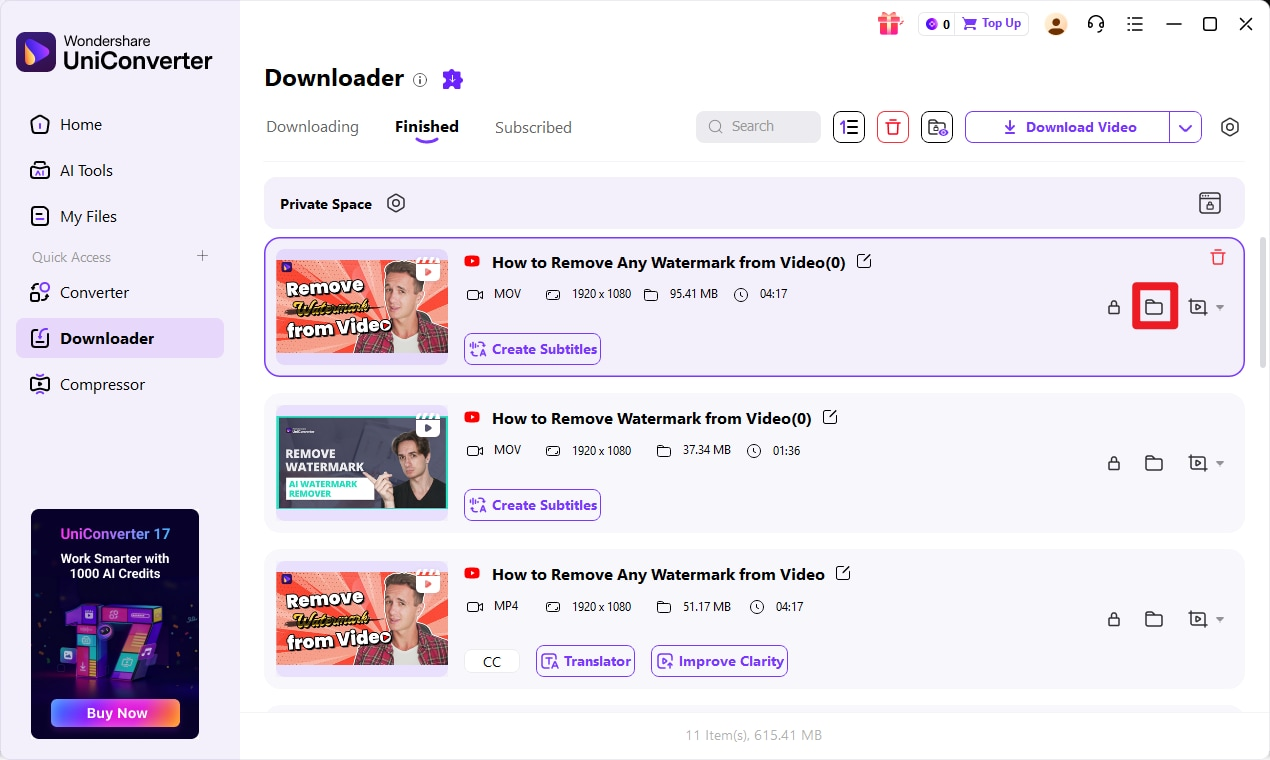Click convert icon on 51.17 MB video row
The width and height of the screenshot is (1270, 760).
tap(1197, 619)
